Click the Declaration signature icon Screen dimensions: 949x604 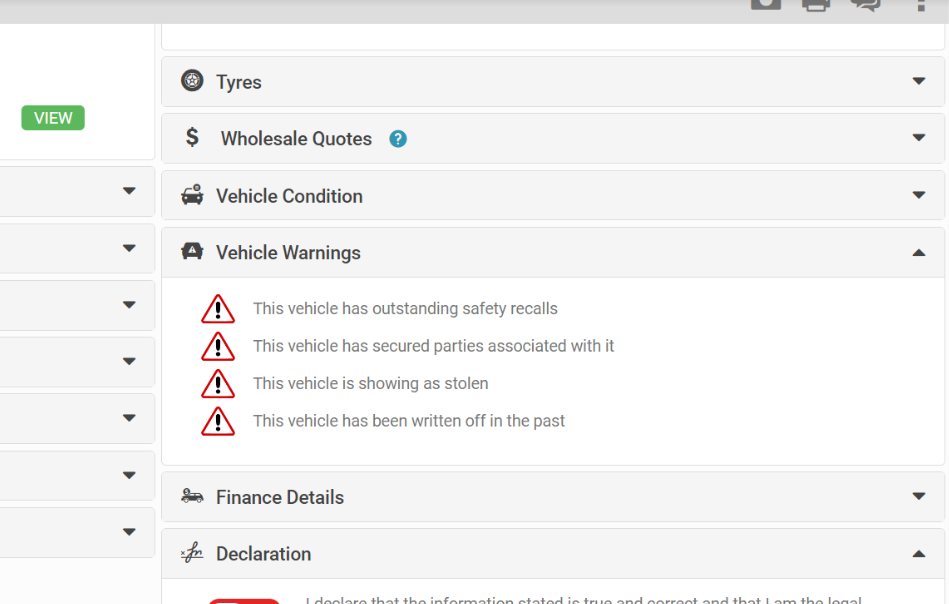[x=192, y=553]
